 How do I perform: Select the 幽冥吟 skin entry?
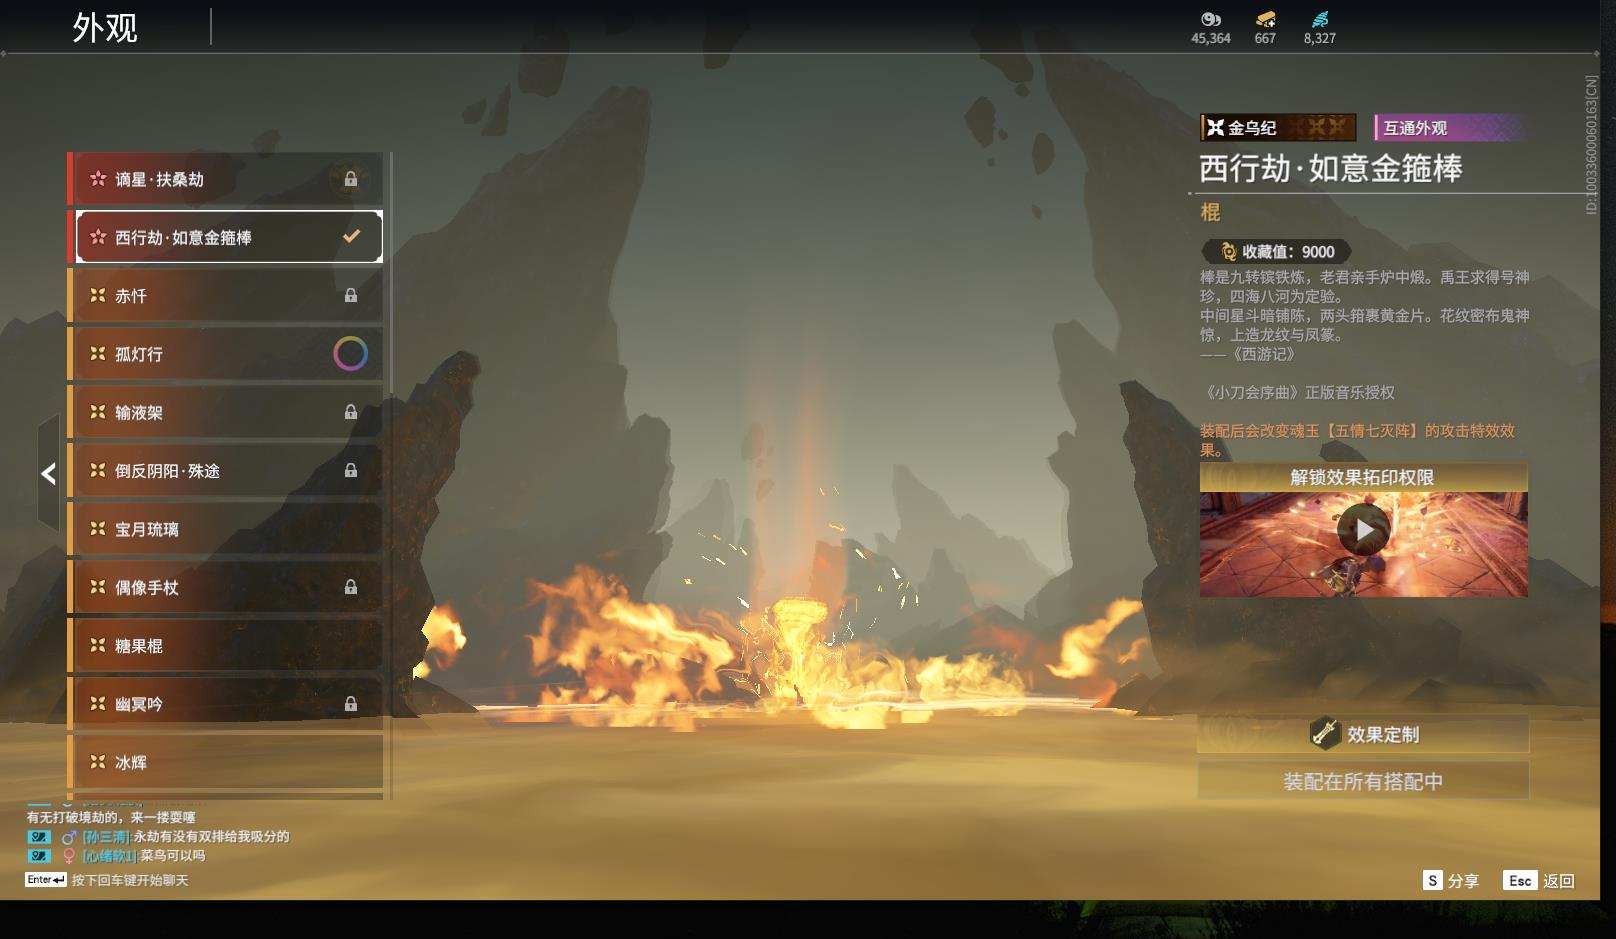226,704
